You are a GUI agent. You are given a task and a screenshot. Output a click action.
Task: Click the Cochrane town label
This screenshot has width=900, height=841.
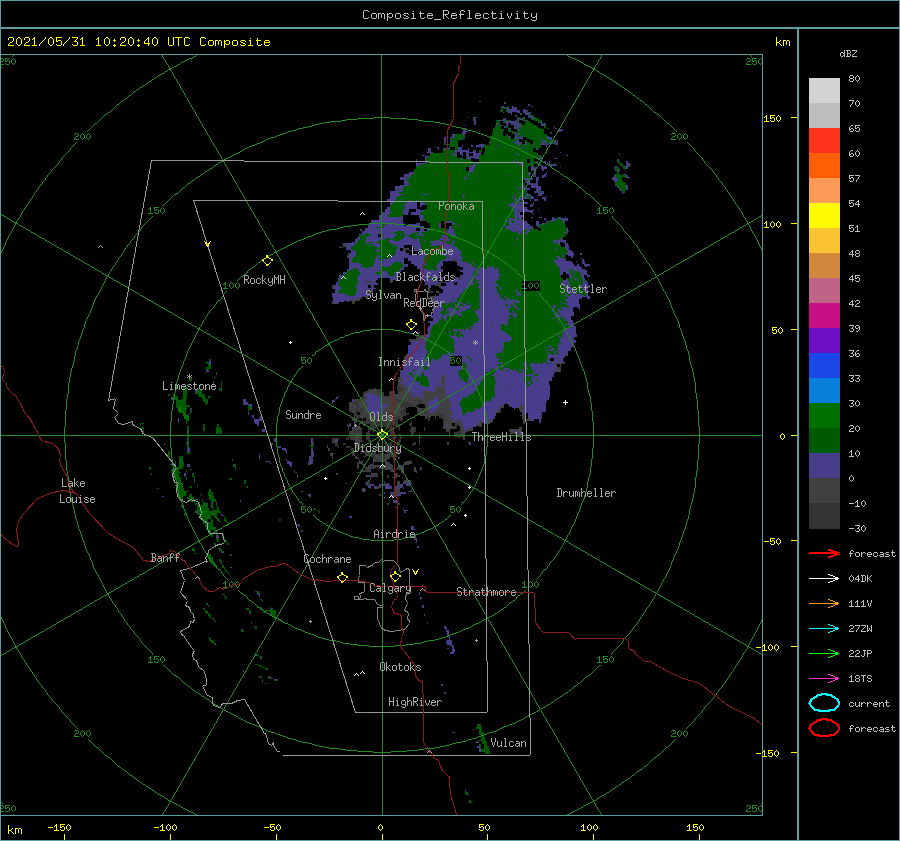327,559
